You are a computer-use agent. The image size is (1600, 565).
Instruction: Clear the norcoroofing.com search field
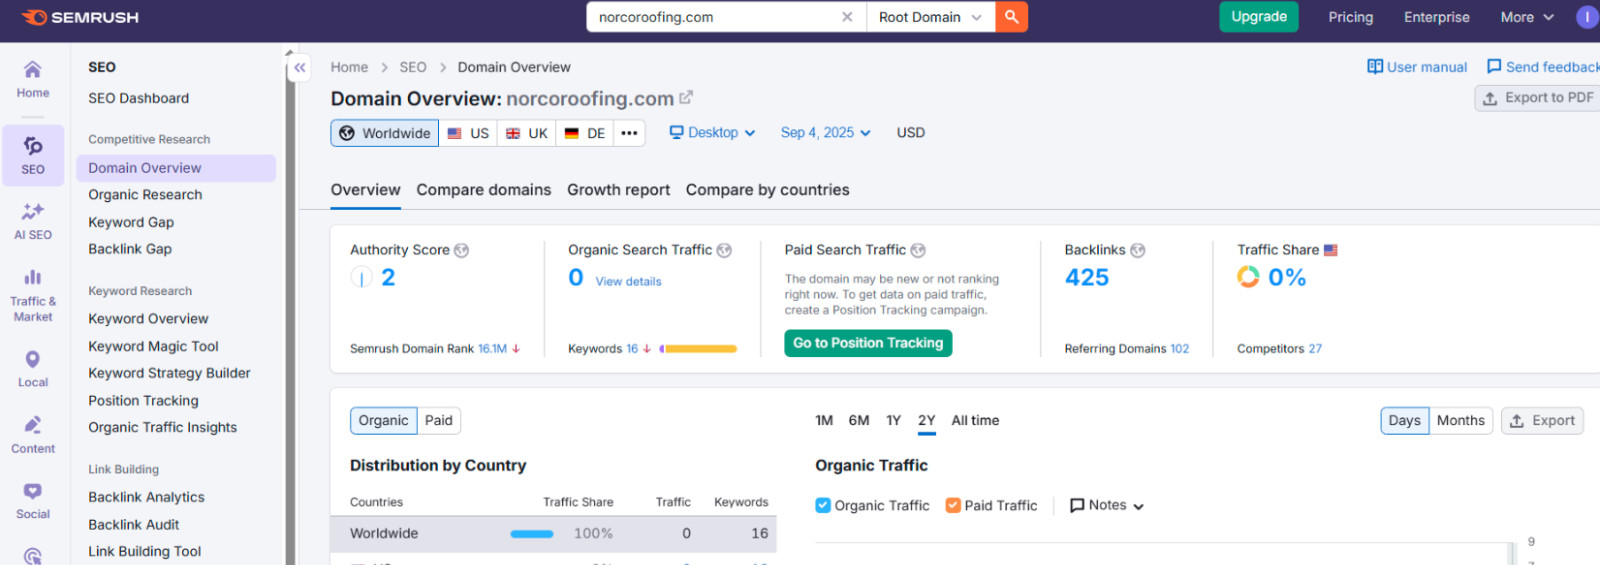click(x=847, y=17)
